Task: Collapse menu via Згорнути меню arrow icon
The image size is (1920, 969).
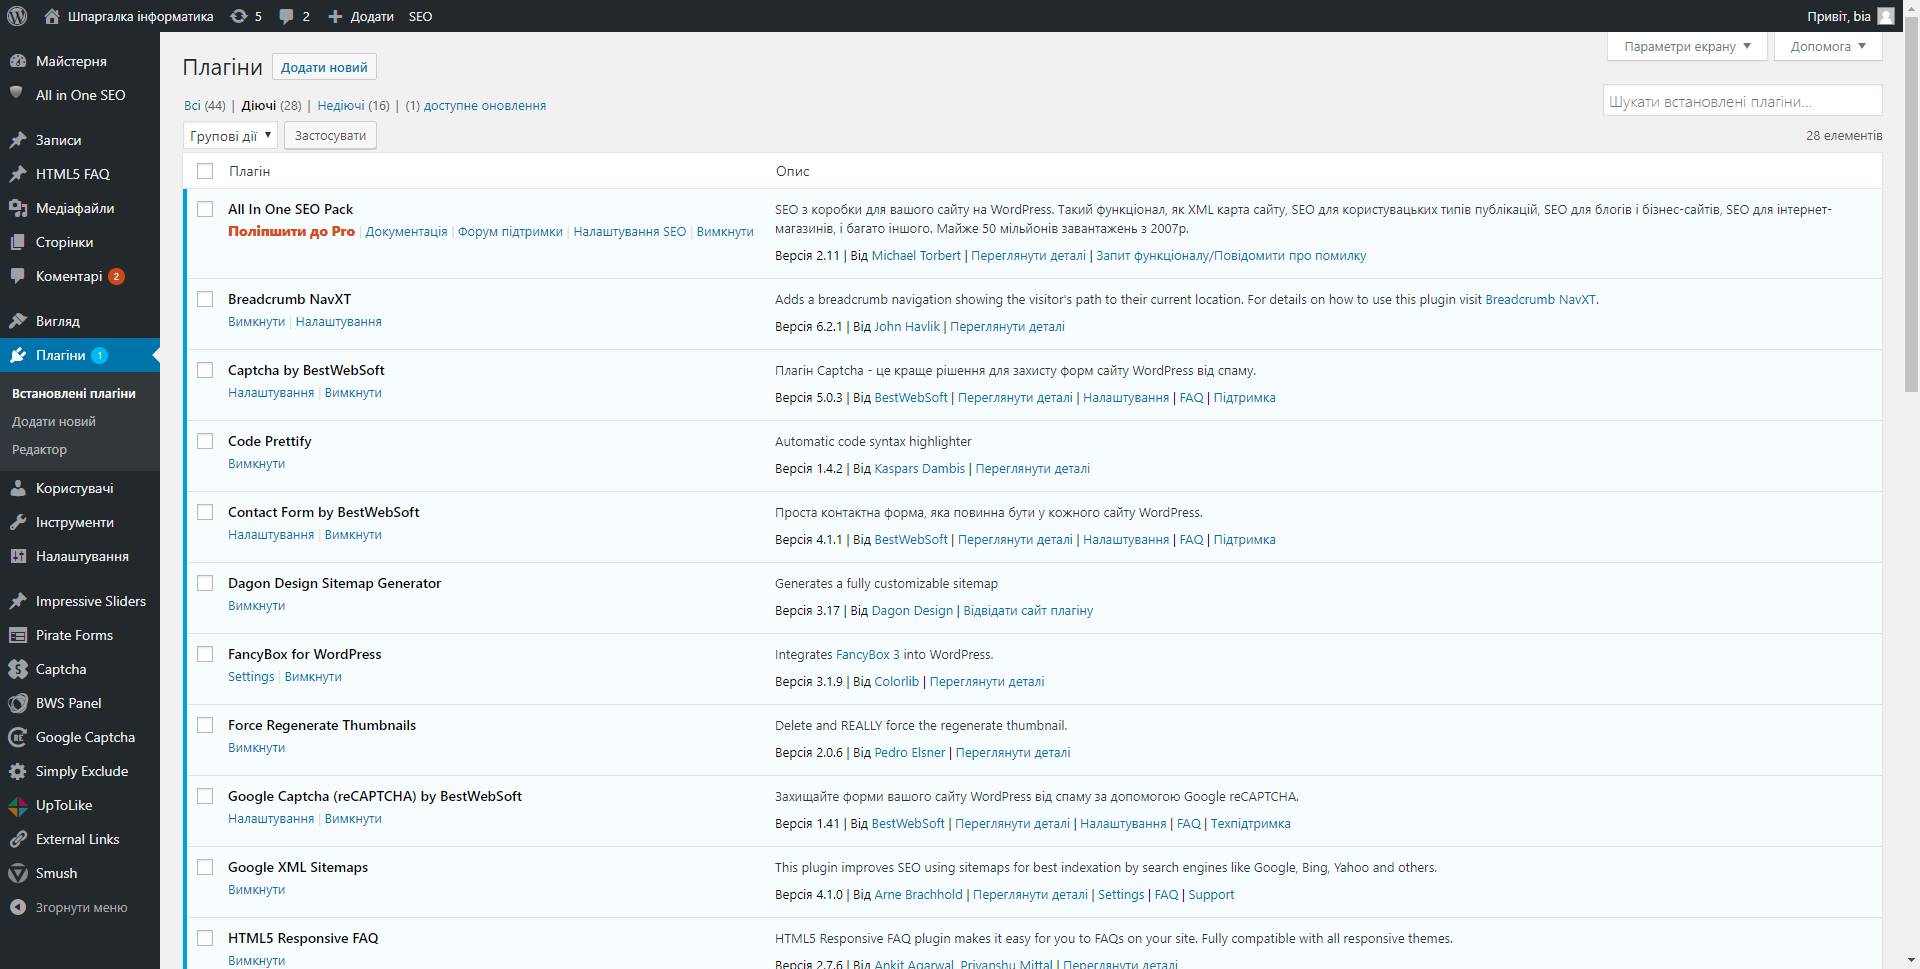Action: (x=17, y=907)
